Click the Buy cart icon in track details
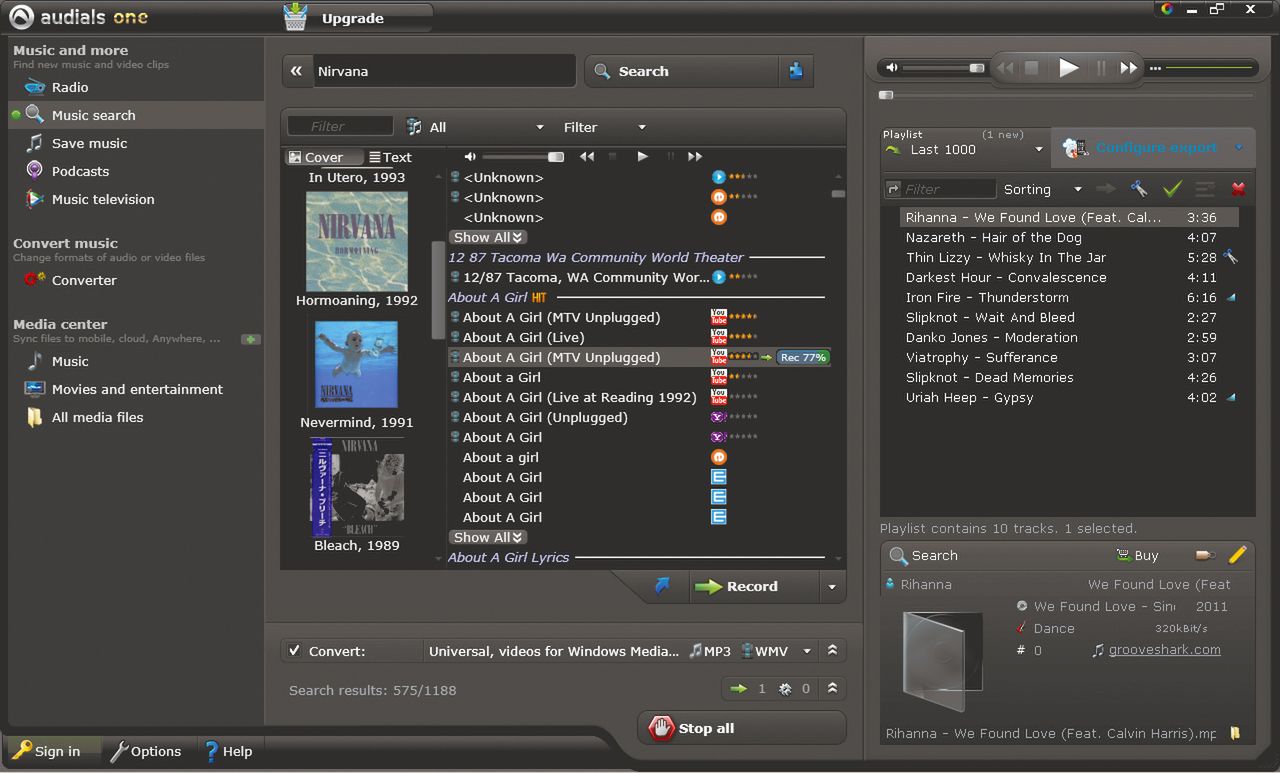The height and width of the screenshot is (773, 1280). [x=1138, y=555]
